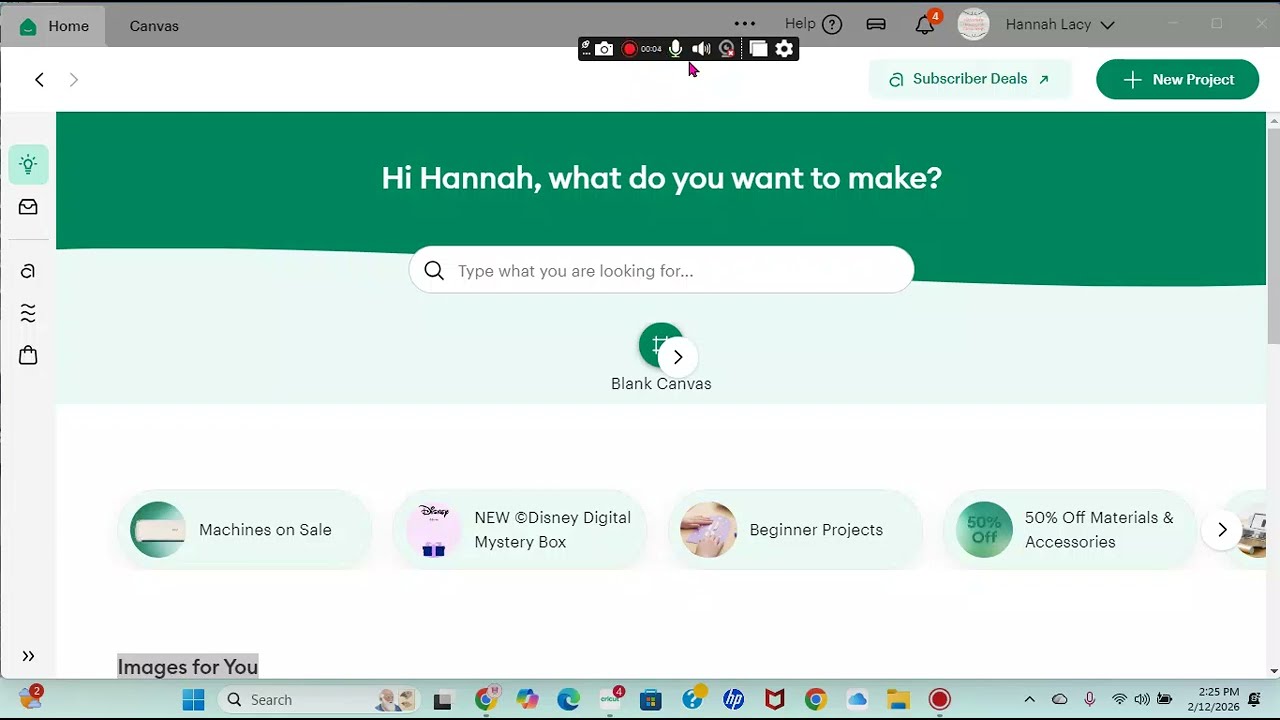This screenshot has width=1280, height=720.
Task: Open Cricut app in the taskbar
Action: coord(610,699)
